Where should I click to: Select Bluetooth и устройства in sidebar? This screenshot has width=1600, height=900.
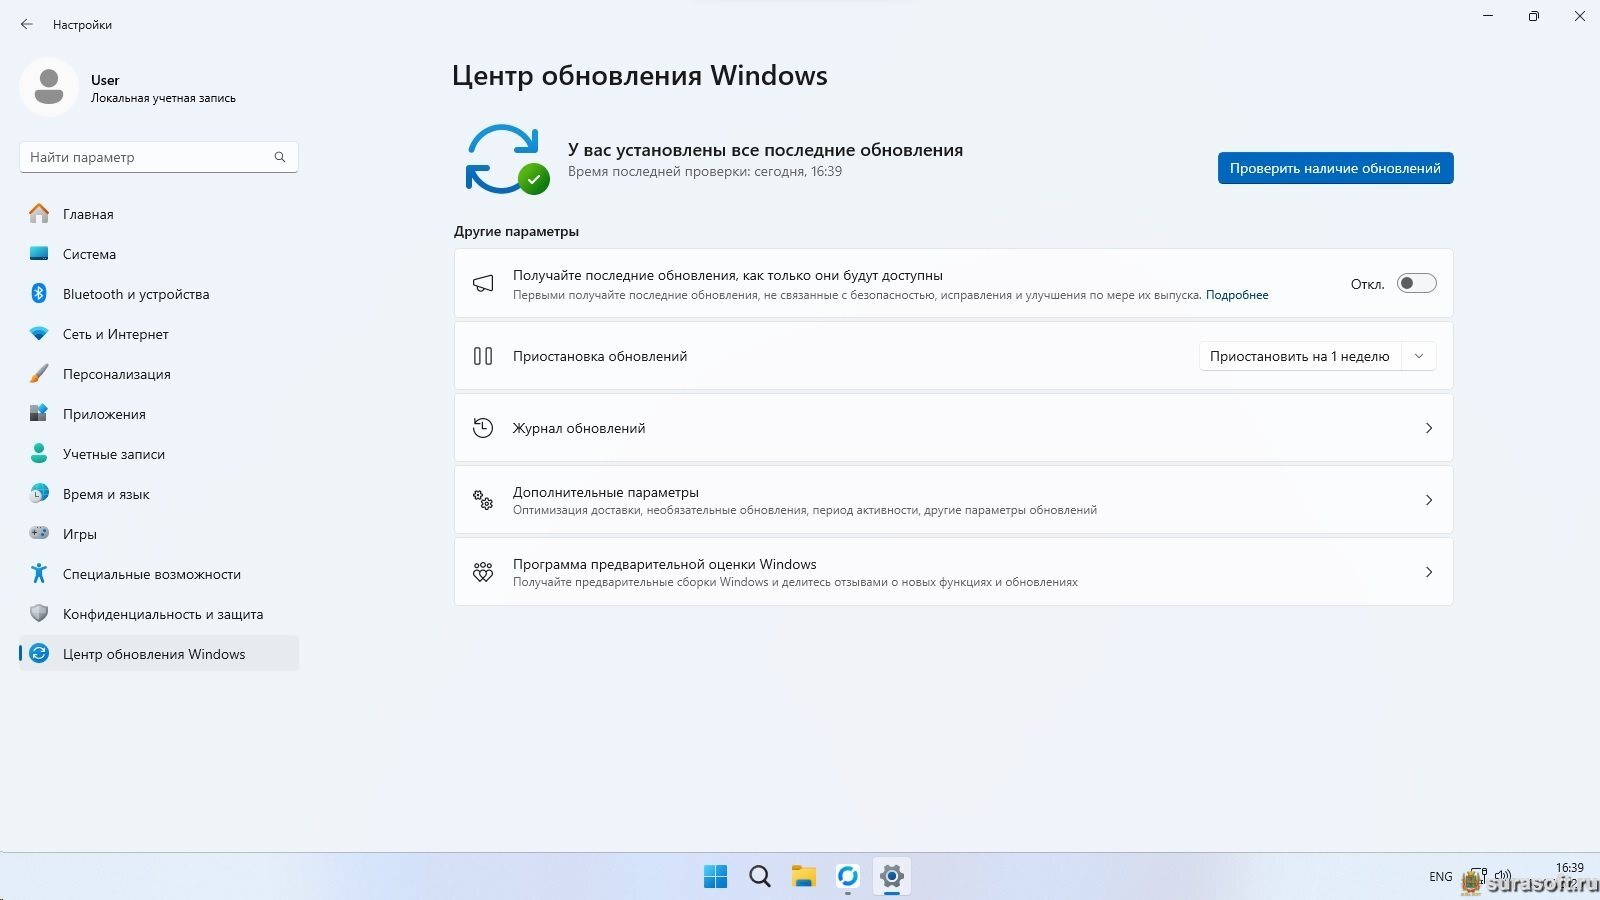click(x=136, y=294)
